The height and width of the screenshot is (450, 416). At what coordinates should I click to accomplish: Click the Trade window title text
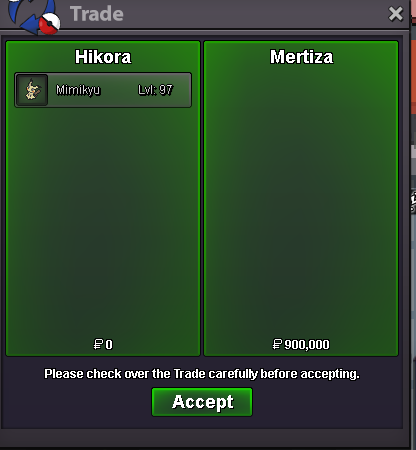97,14
